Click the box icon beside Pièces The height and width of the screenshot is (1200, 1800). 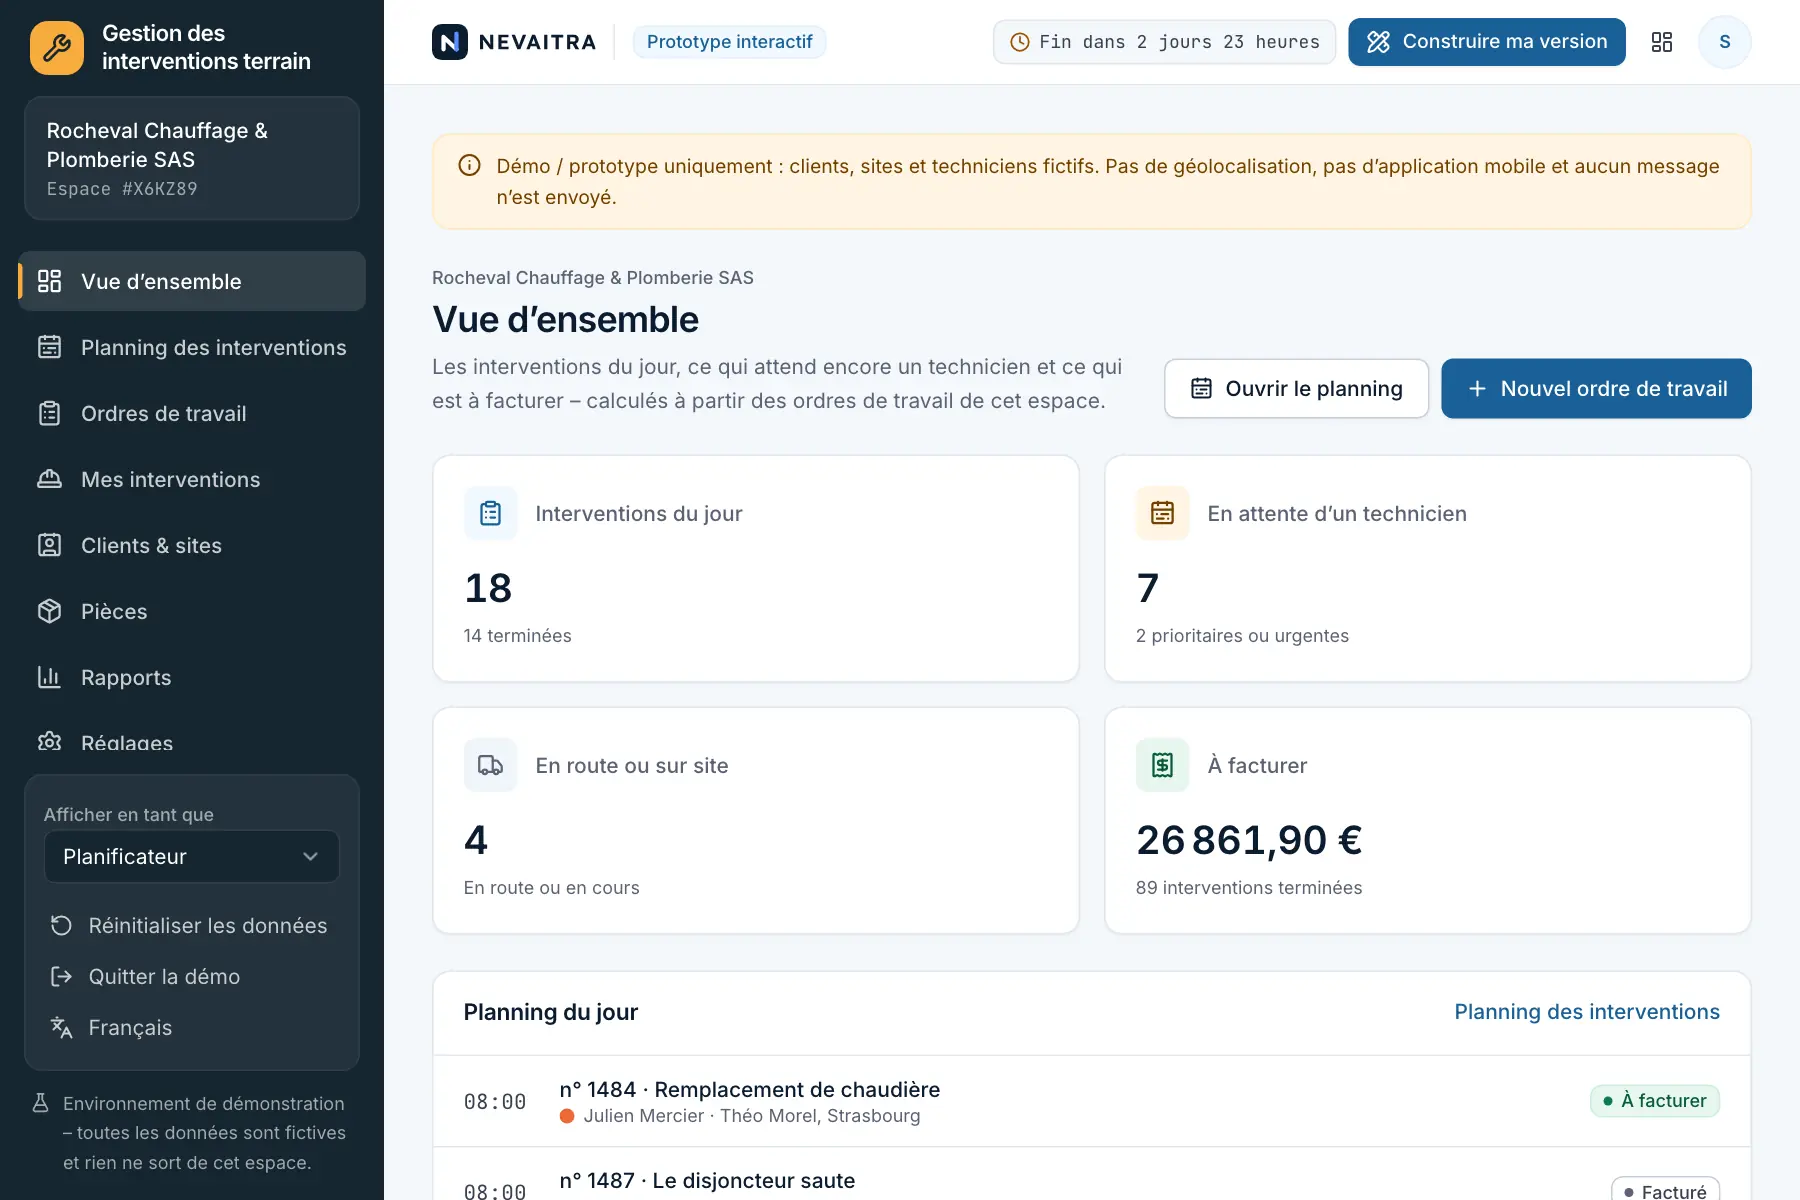50,611
